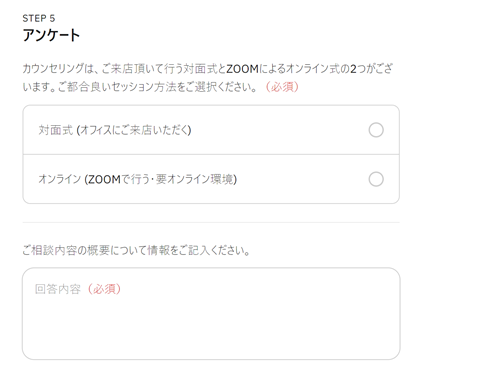Image resolution: width=500 pixels, height=370 pixels.
Task: Click the empty lower part of the answer box
Action: coord(211,333)
